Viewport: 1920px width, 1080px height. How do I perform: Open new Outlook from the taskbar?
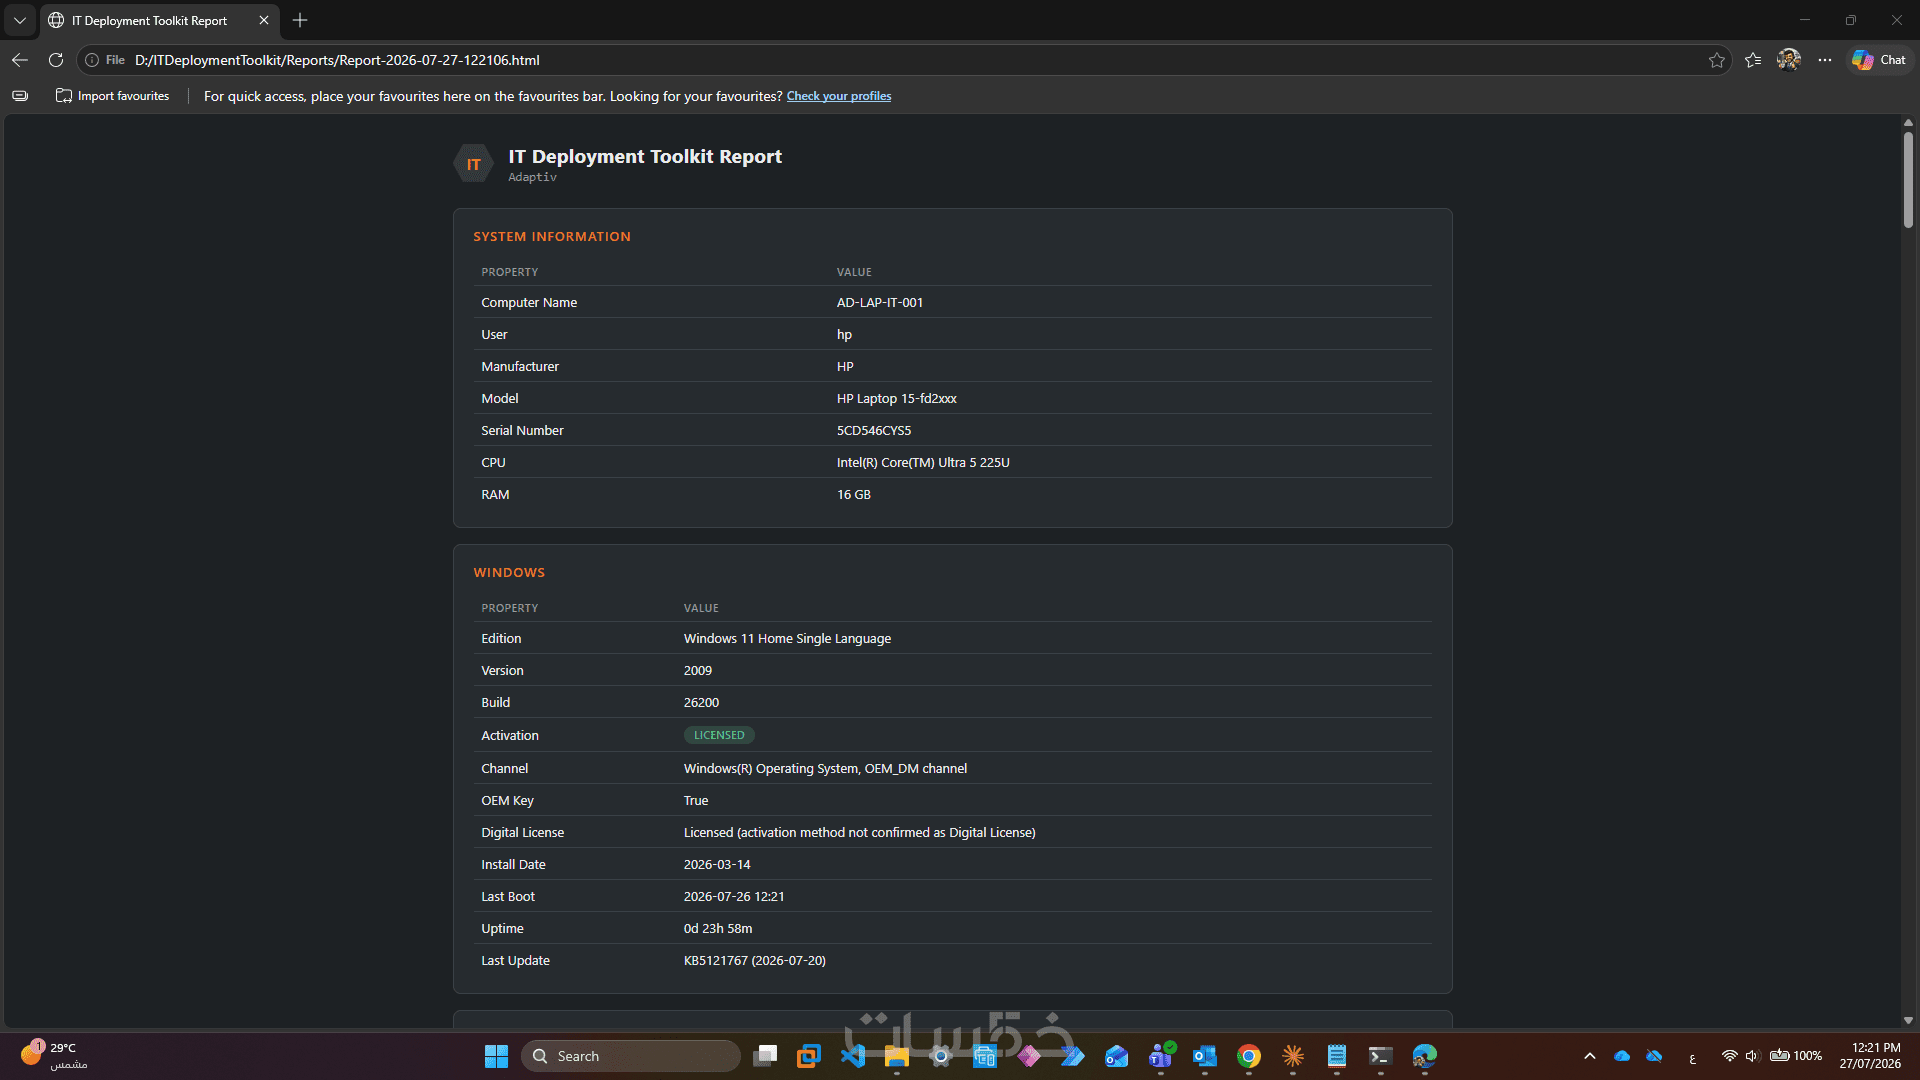pos(1117,1056)
